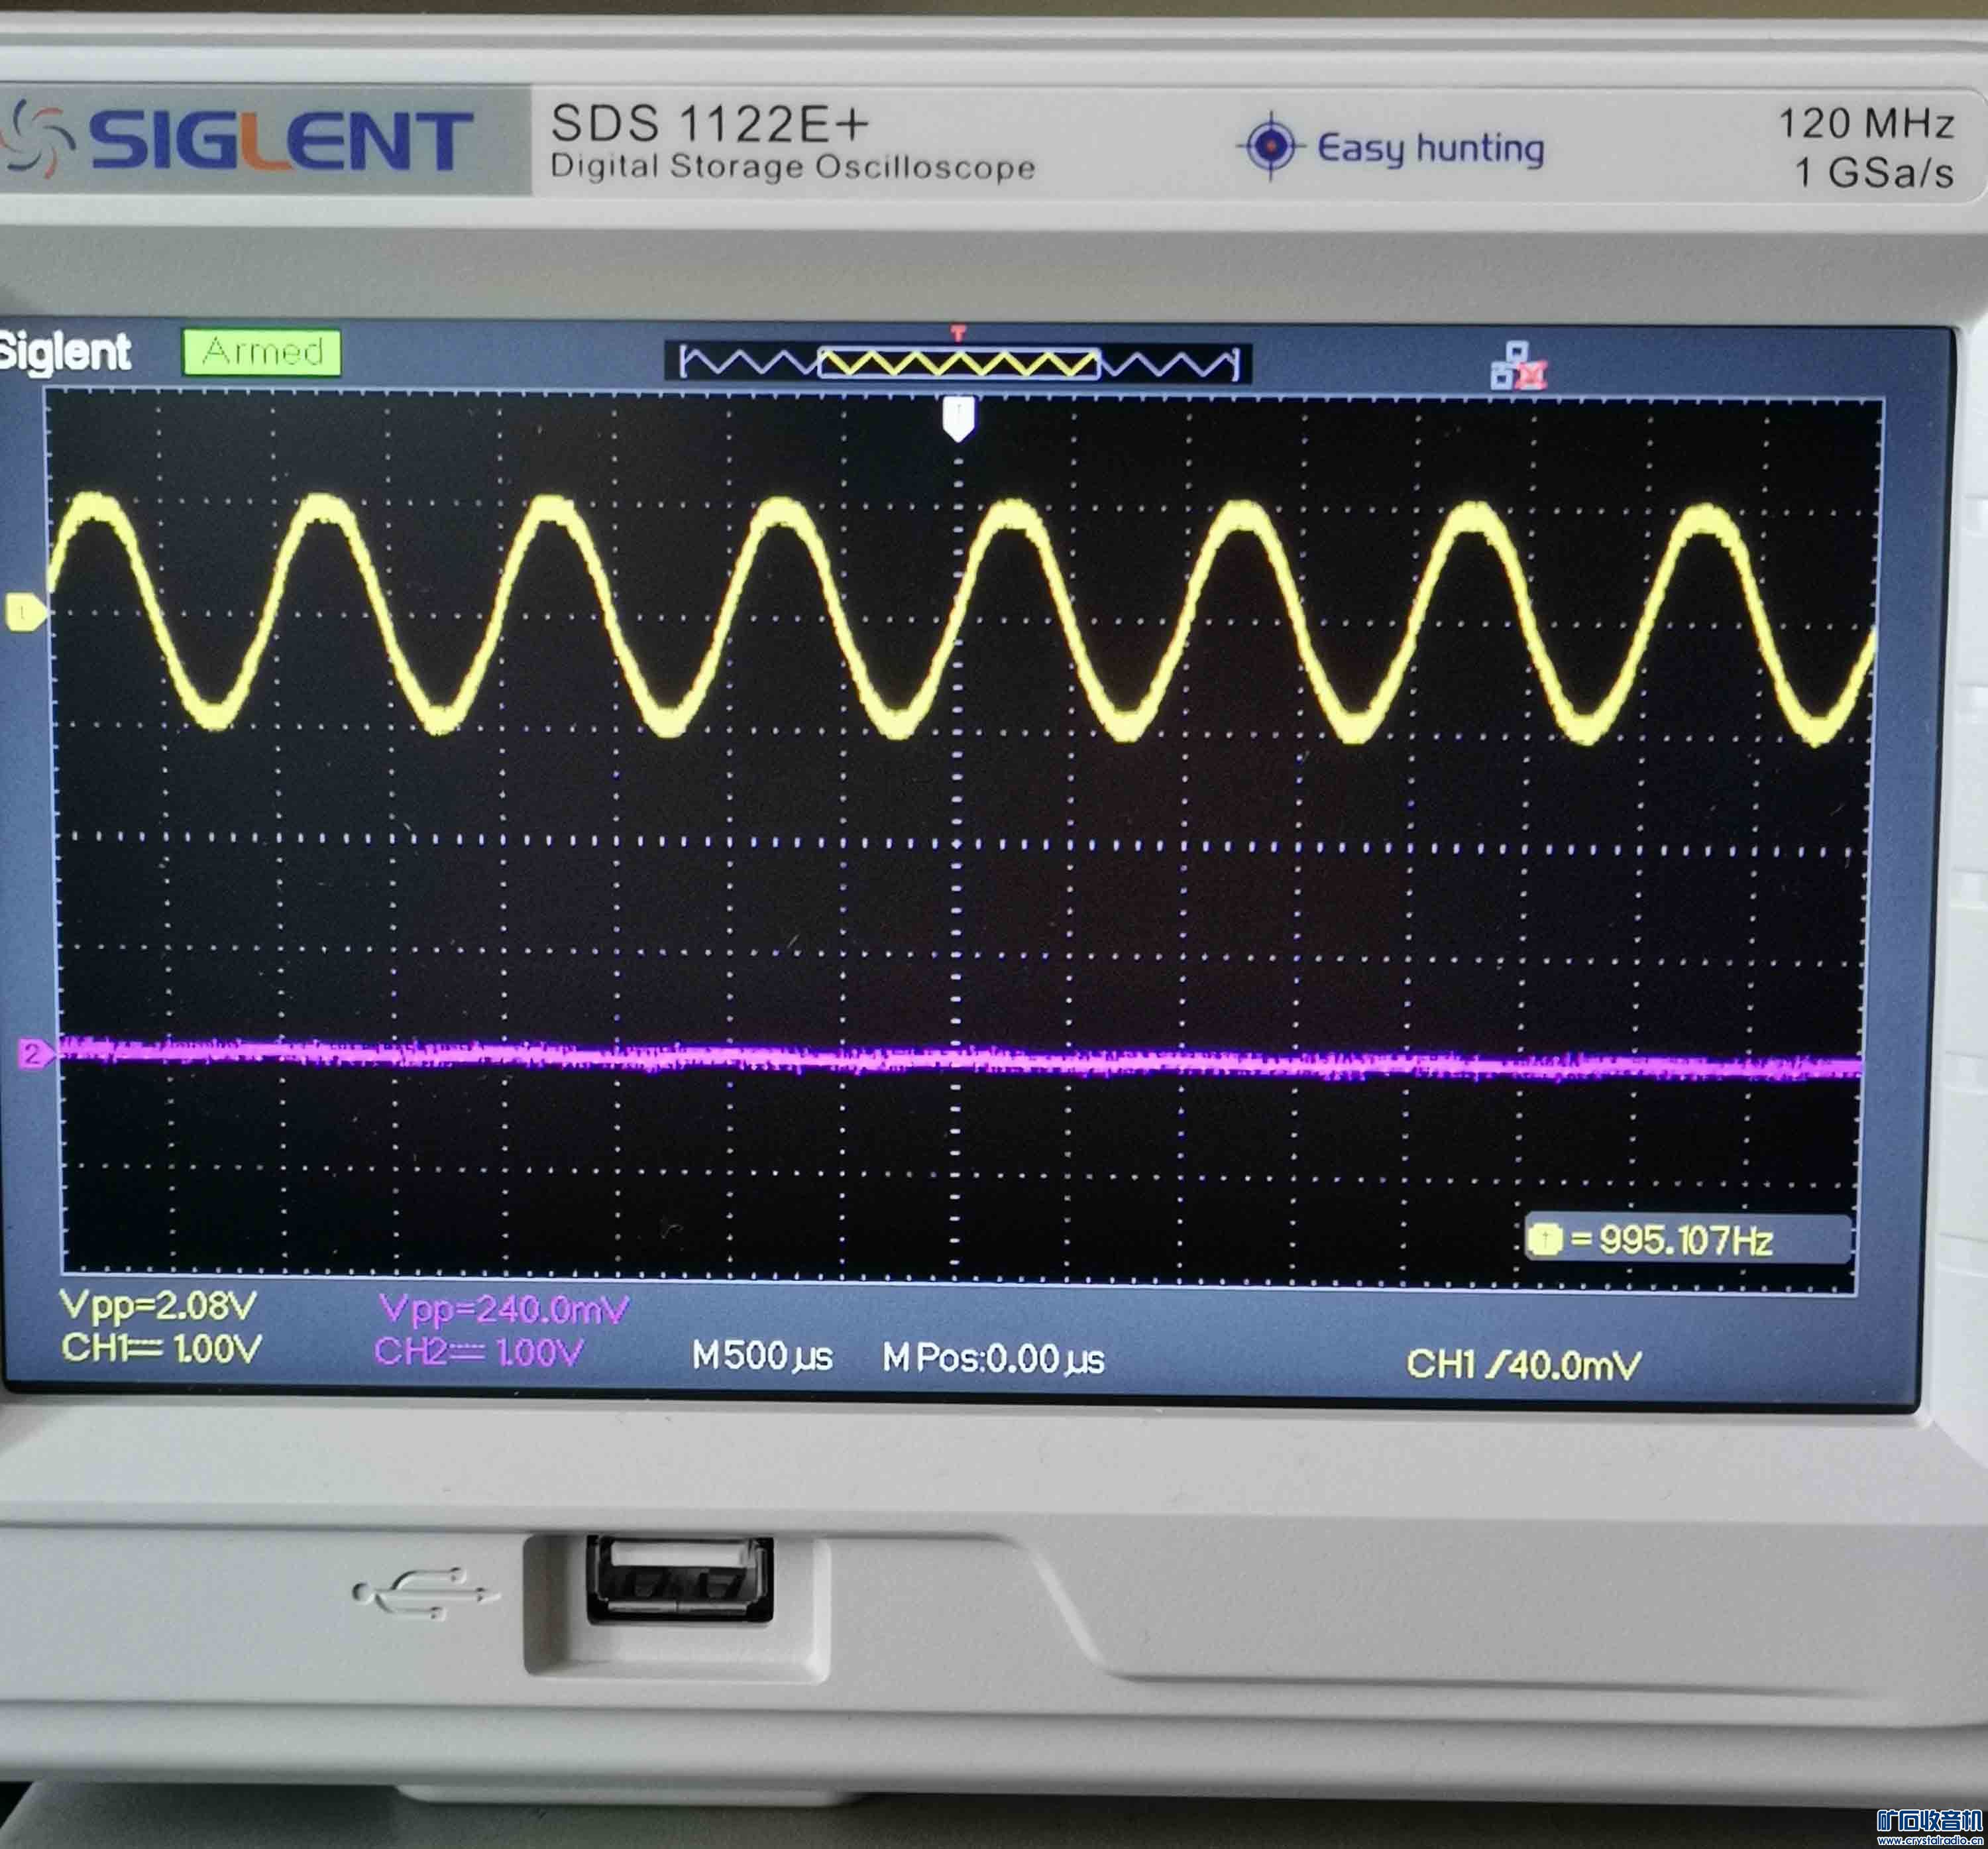This screenshot has width=1988, height=1849.
Task: Click the M 500 µs timebase readout
Action: pos(762,1356)
